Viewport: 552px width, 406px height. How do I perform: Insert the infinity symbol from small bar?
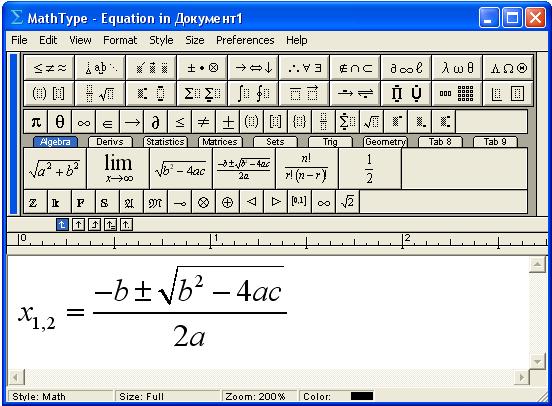coord(84,122)
